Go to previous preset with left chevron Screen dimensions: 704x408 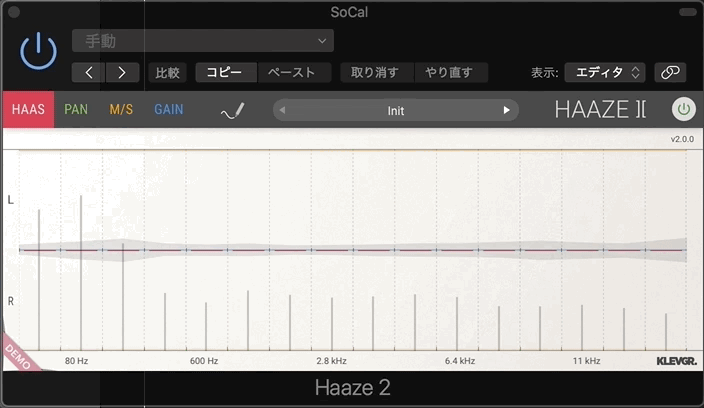[x=89, y=73]
